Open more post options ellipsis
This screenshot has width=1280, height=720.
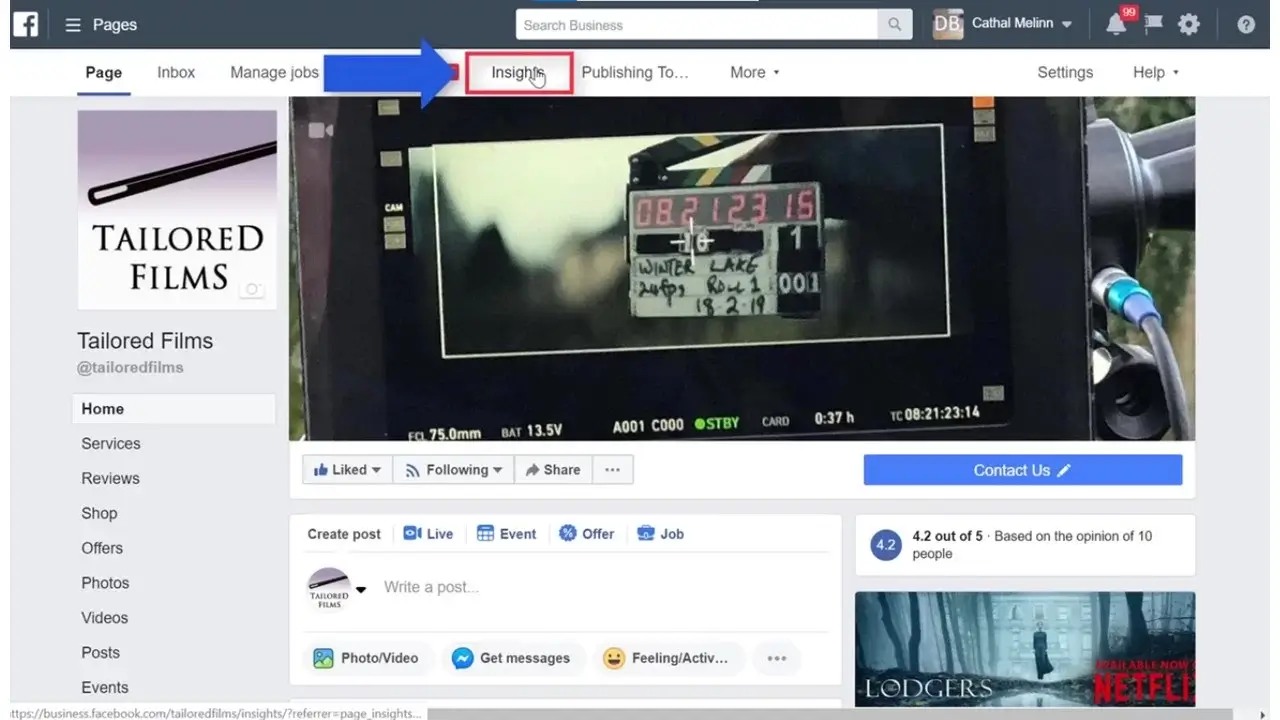coord(777,658)
